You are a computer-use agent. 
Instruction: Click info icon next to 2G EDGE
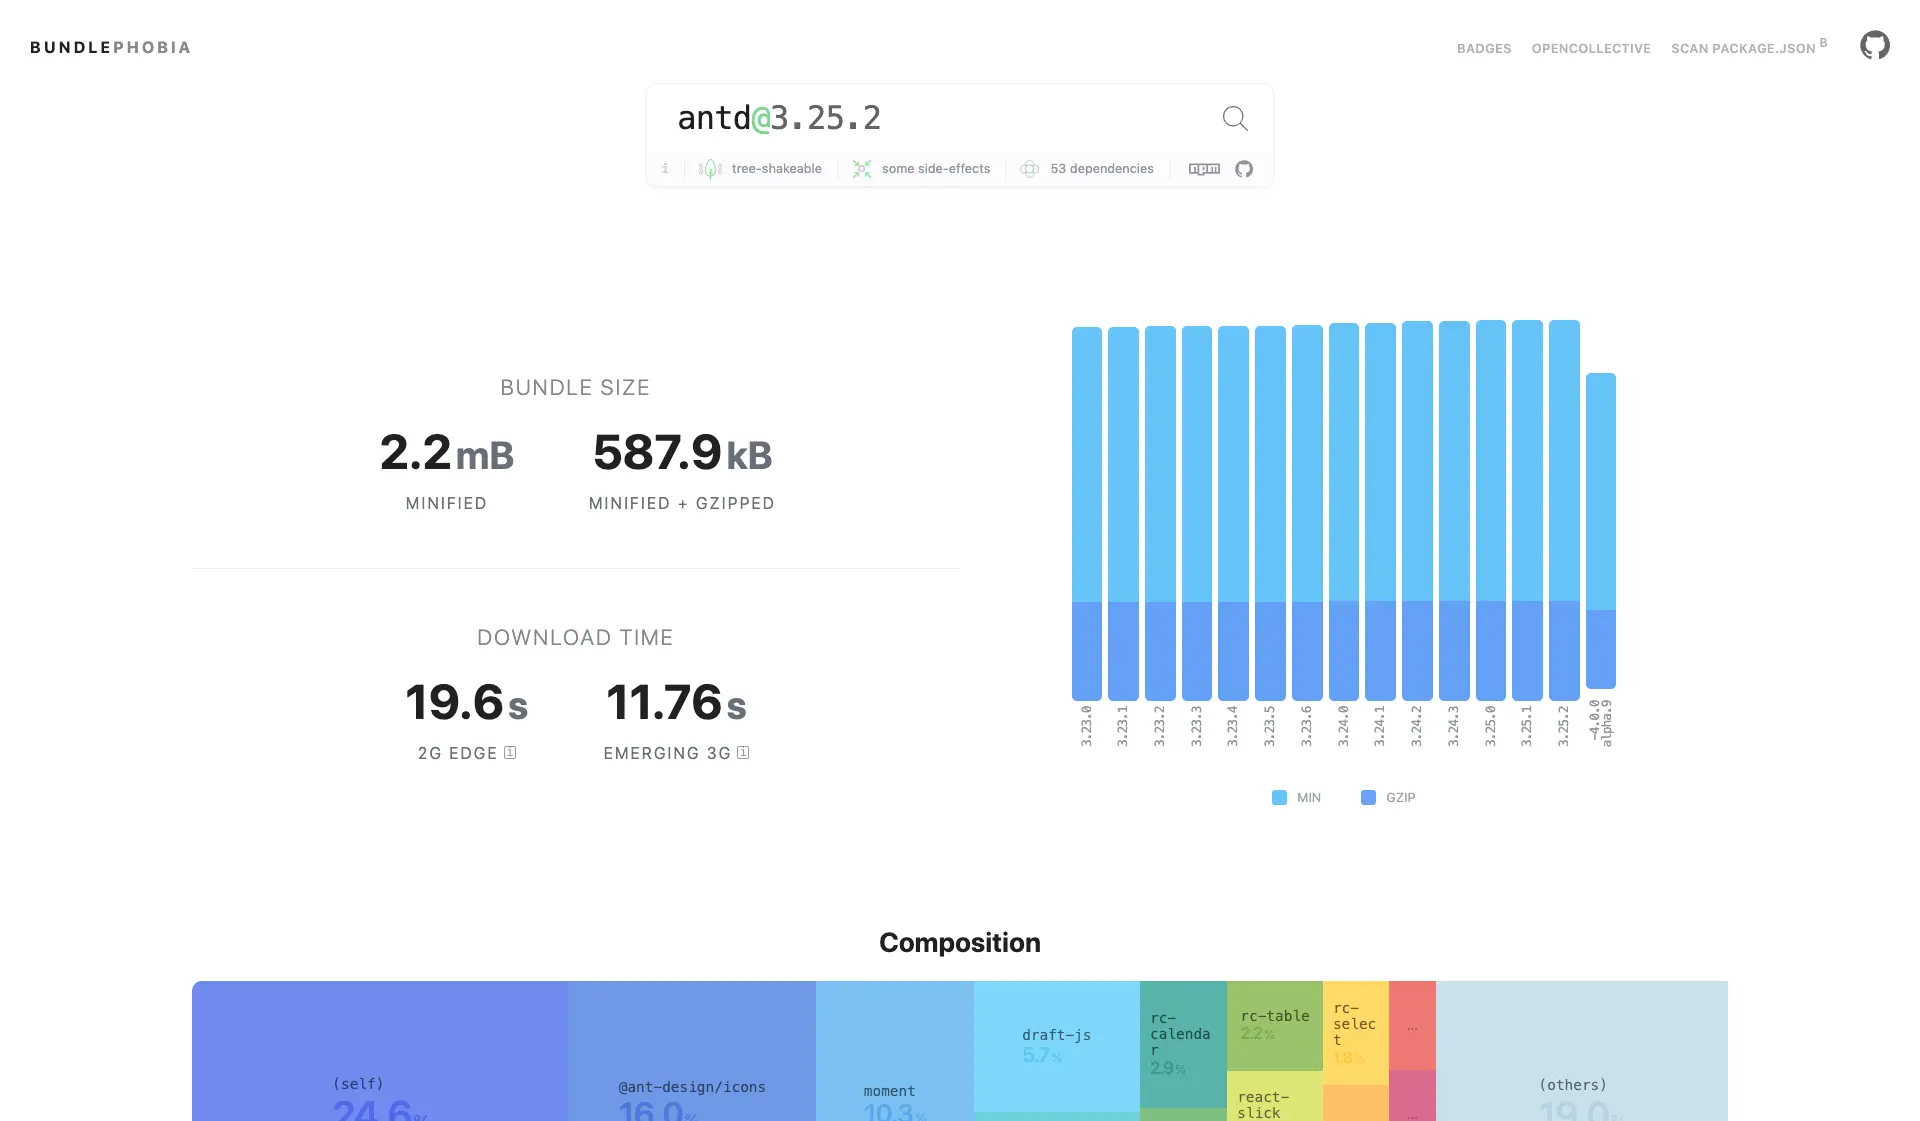tap(510, 753)
